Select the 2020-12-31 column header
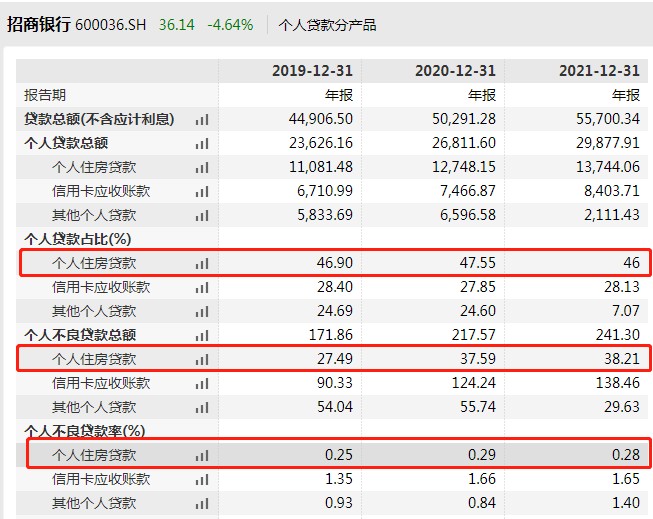 455,71
